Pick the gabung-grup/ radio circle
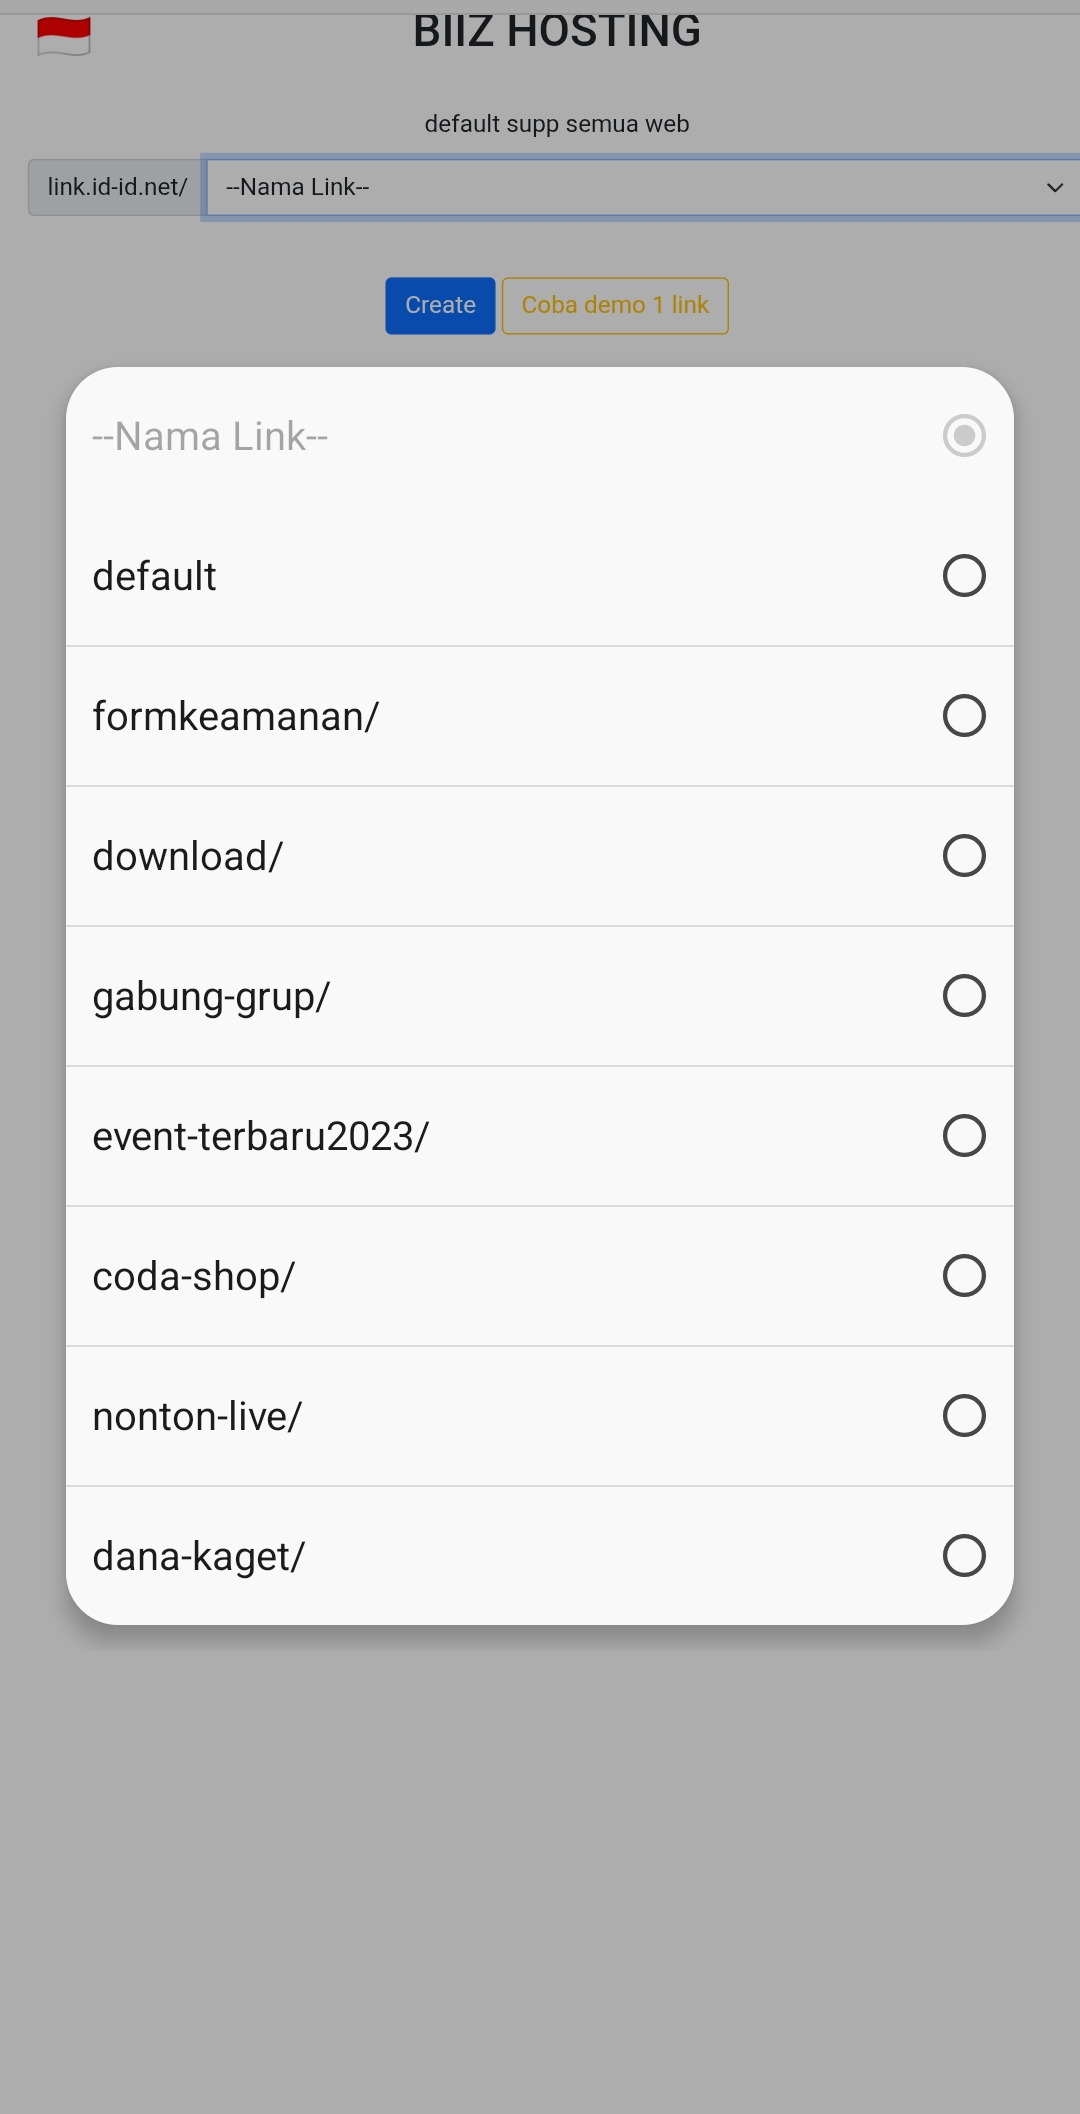 964,996
